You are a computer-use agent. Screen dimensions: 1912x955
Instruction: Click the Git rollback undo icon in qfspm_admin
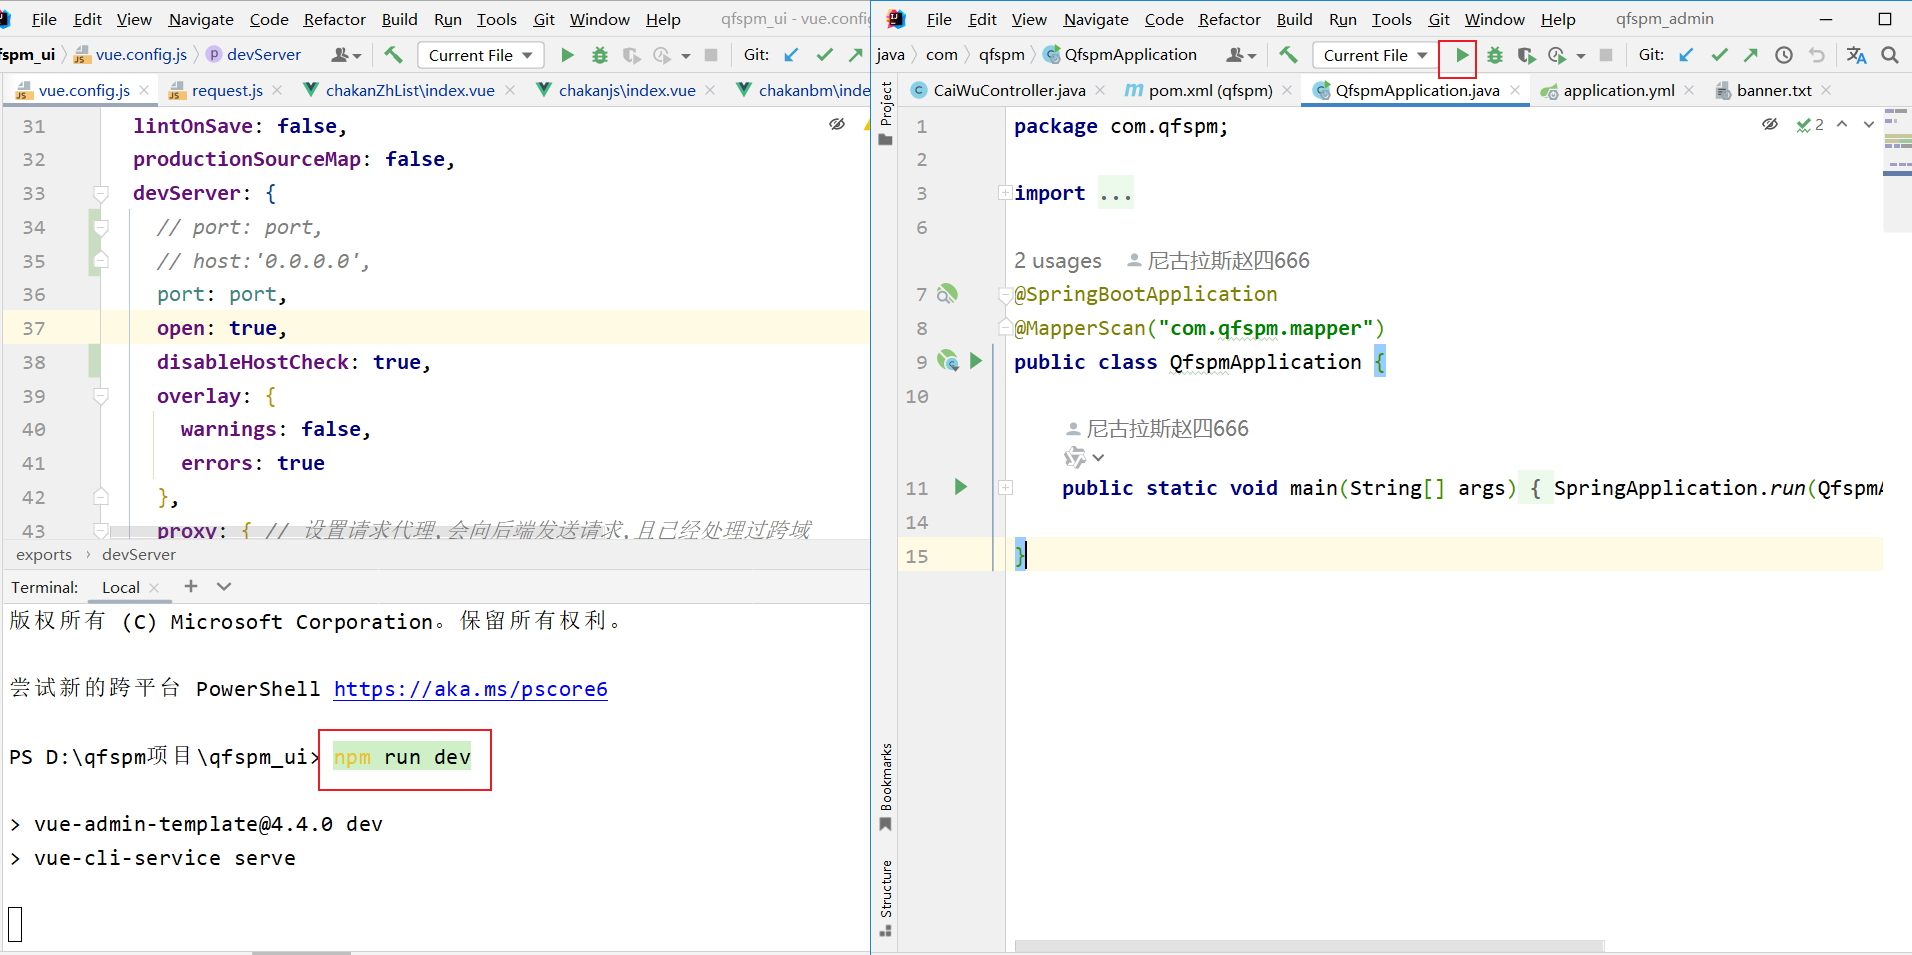pyautogui.click(x=1817, y=55)
